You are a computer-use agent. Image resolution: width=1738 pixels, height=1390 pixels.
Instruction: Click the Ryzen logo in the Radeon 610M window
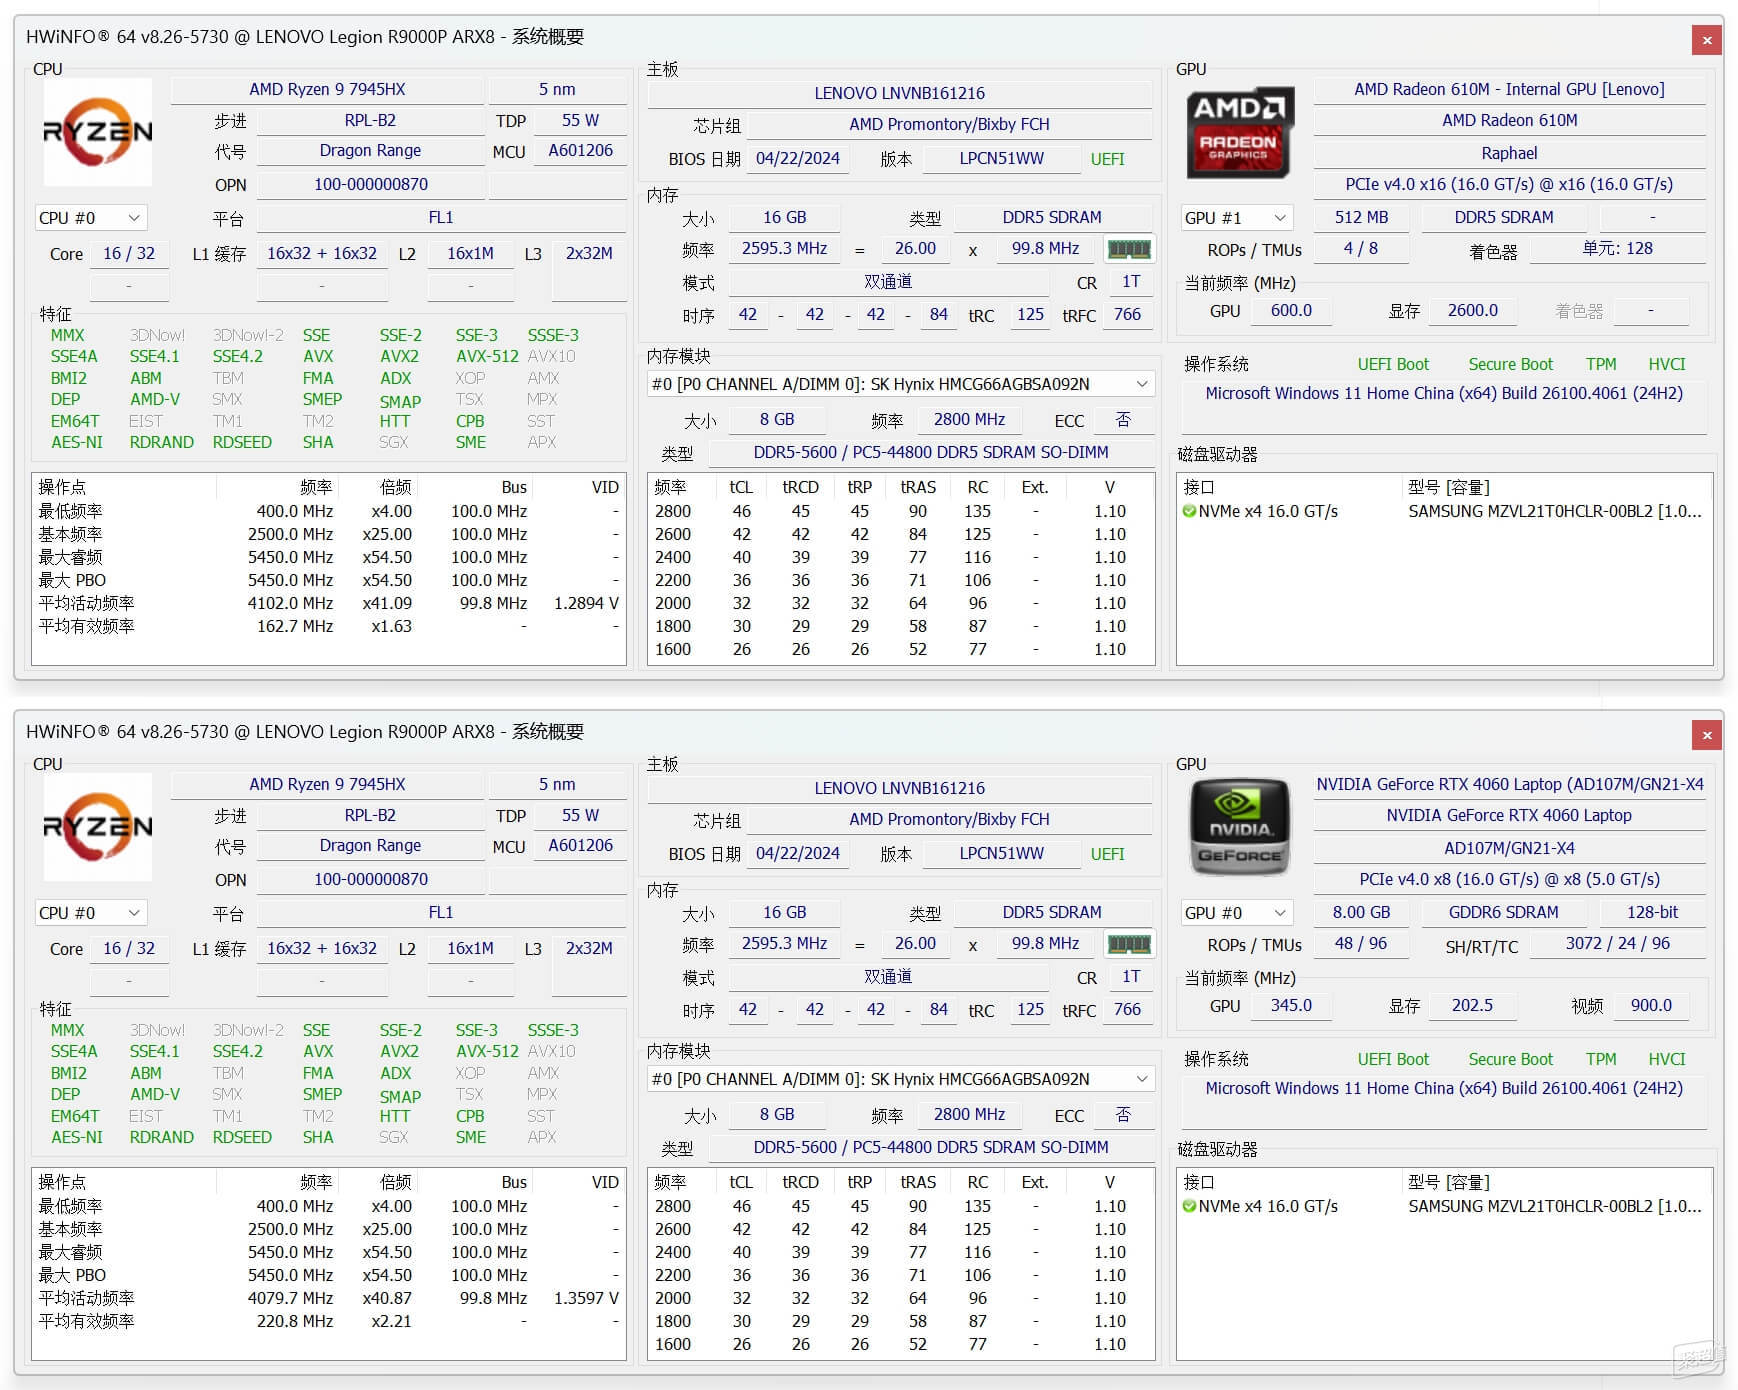[x=98, y=132]
